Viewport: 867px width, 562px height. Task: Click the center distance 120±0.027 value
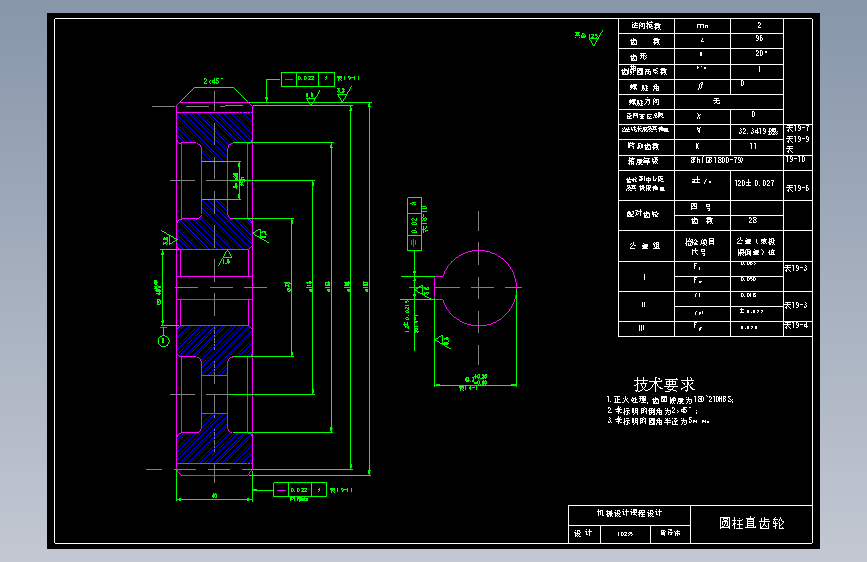click(754, 183)
